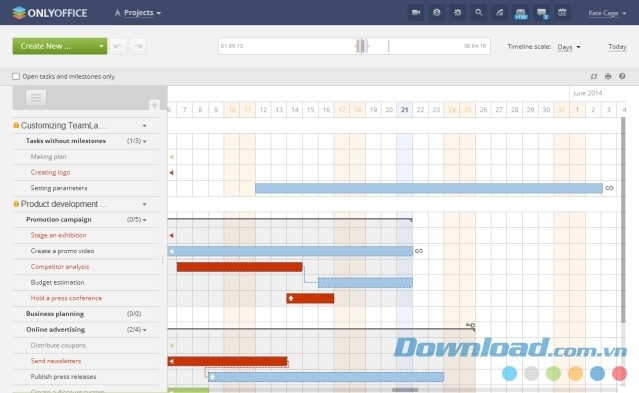This screenshot has height=393, width=639.
Task: Click the print icon
Action: (608, 76)
